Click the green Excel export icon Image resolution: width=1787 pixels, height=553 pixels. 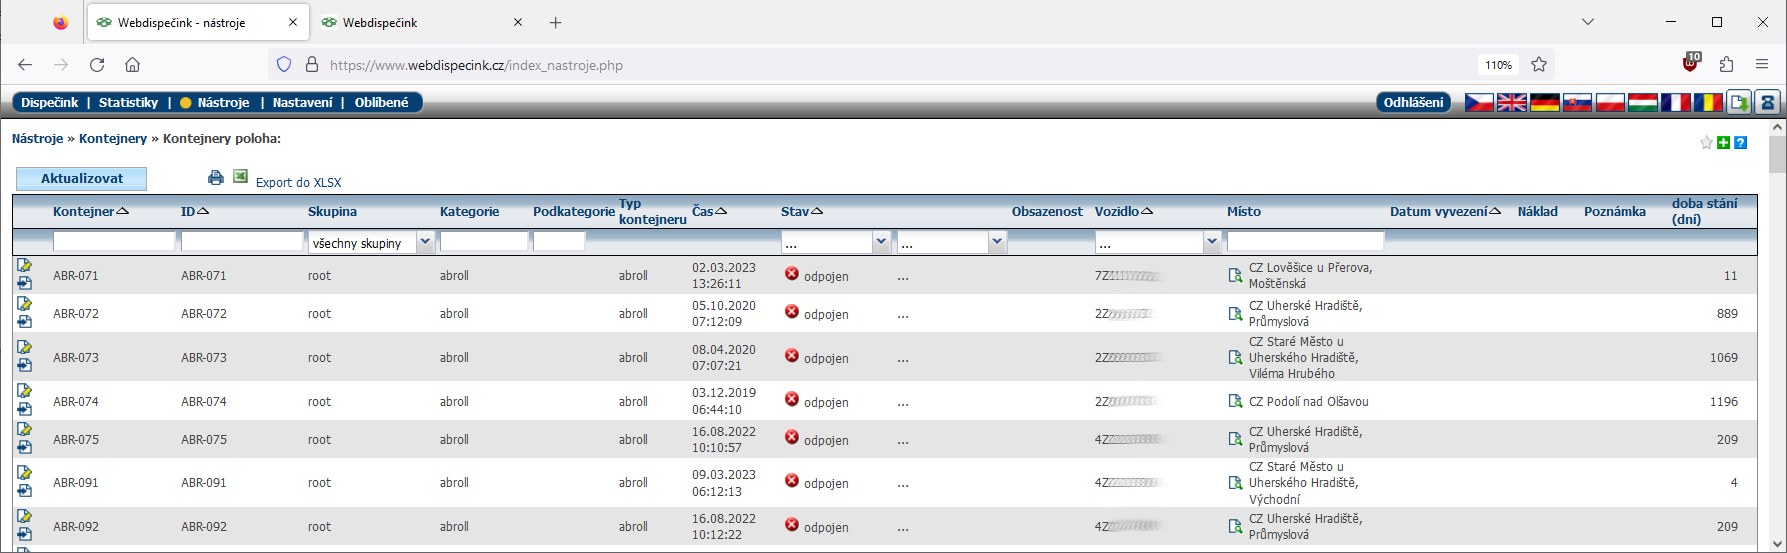[240, 177]
